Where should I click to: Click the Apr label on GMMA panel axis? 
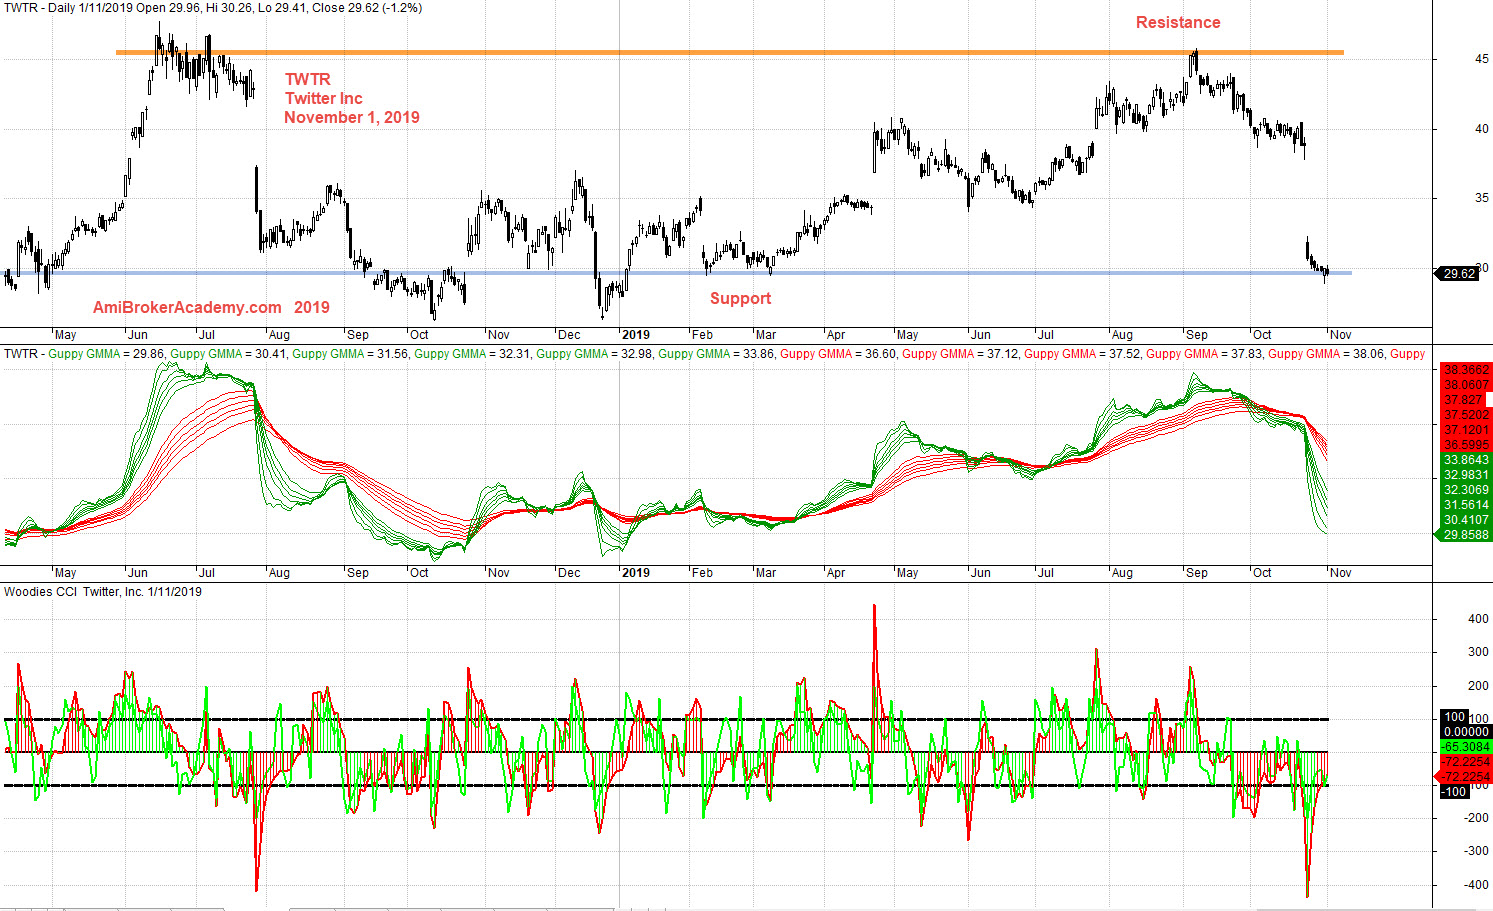tap(835, 573)
